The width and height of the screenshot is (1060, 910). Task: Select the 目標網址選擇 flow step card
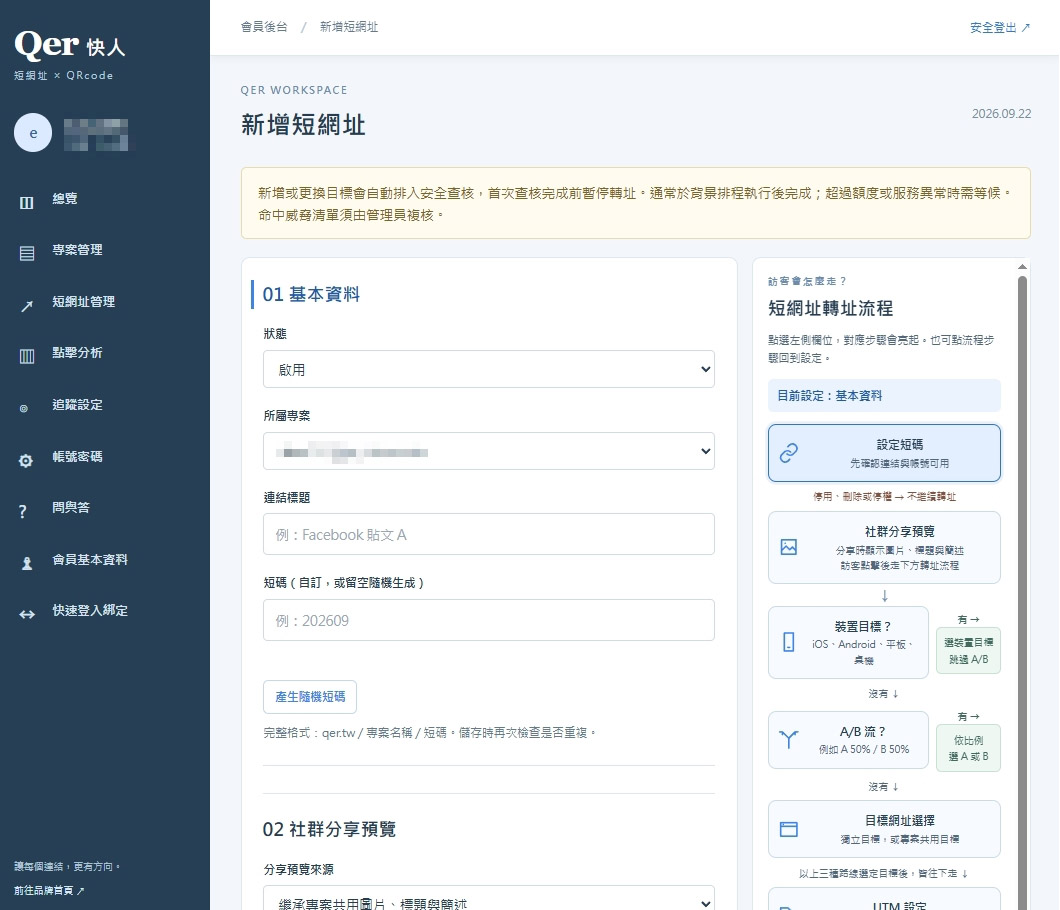(x=884, y=829)
